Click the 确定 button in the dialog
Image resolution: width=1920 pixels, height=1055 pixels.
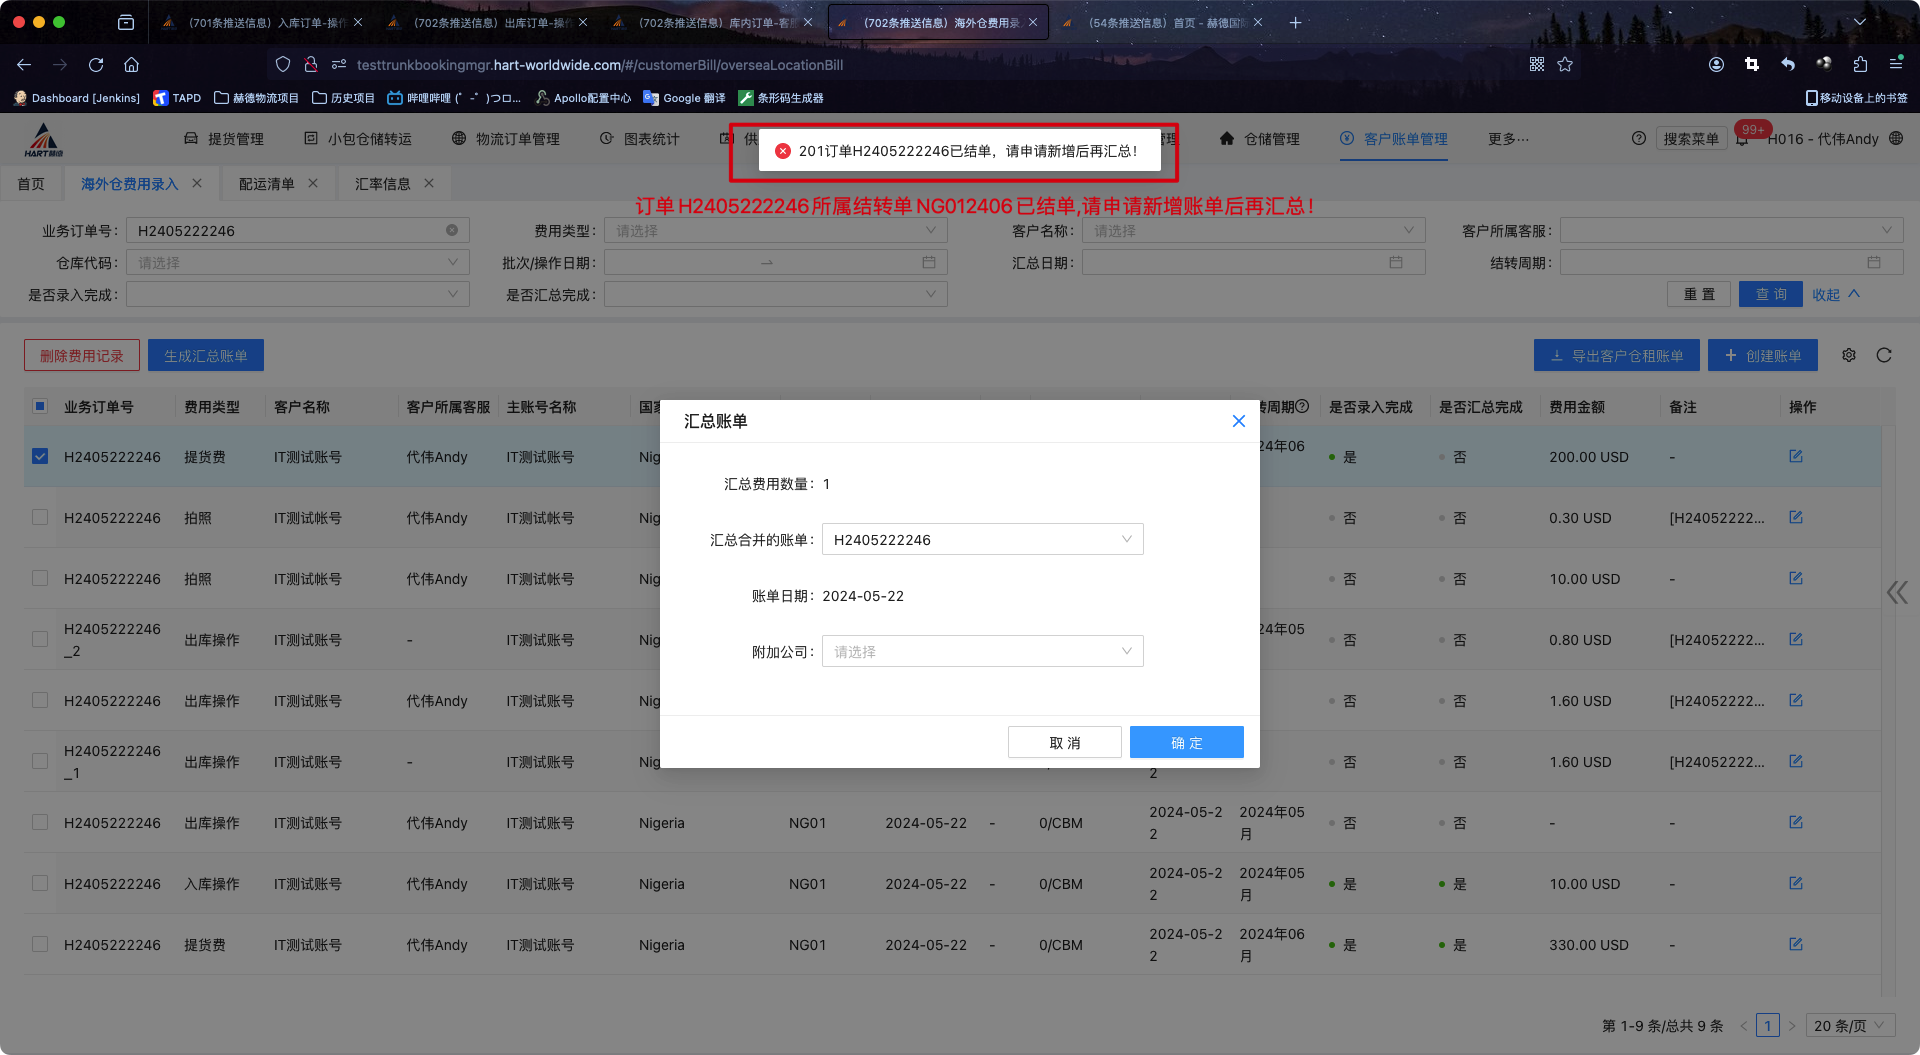point(1186,742)
